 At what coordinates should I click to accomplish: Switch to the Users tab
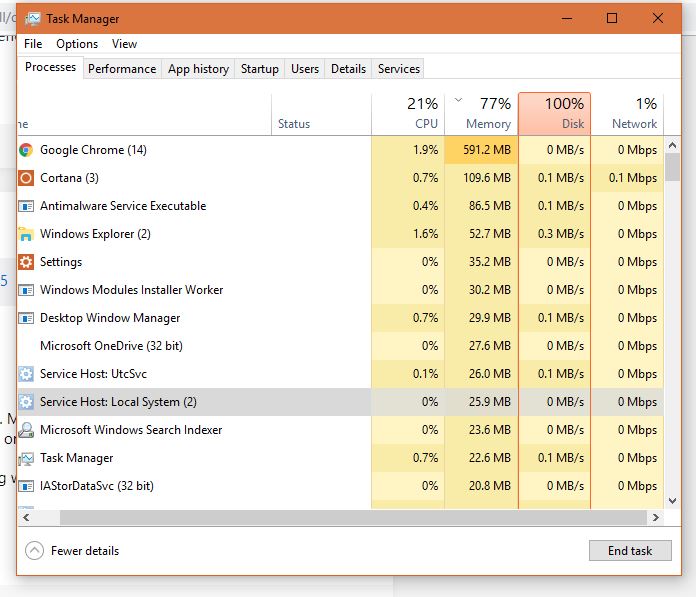click(x=305, y=69)
